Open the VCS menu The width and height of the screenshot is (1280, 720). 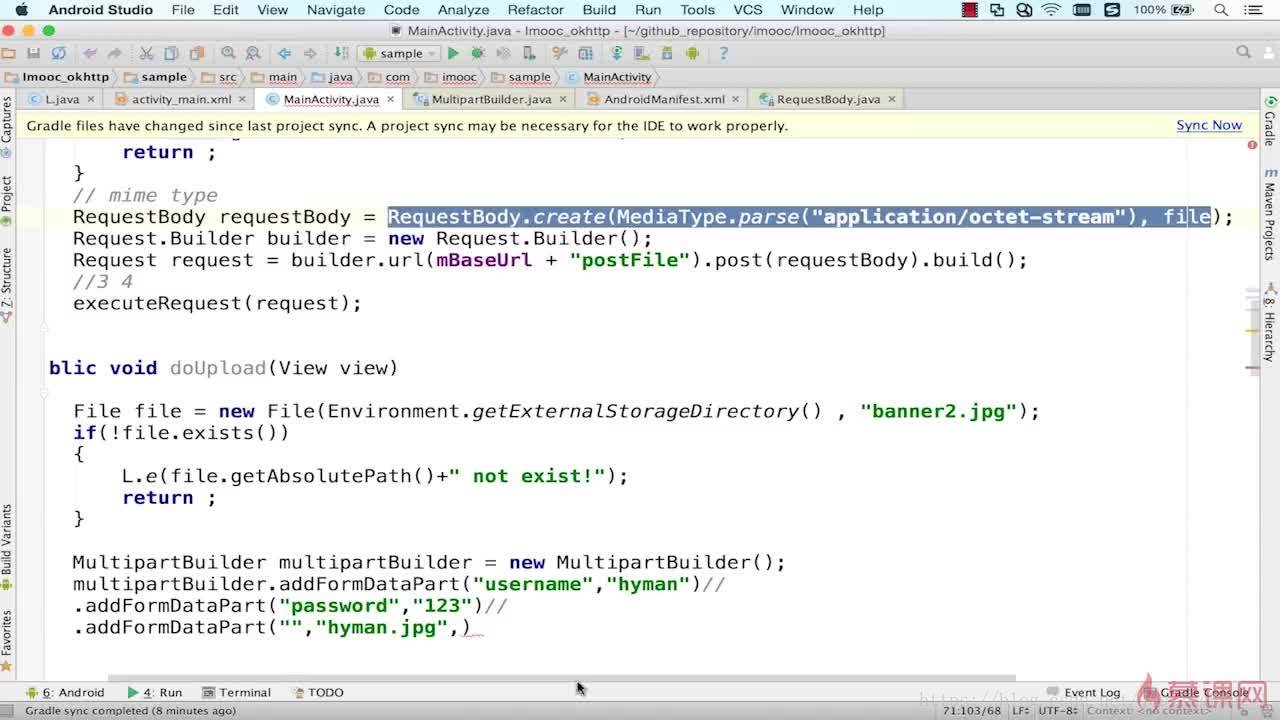point(748,10)
